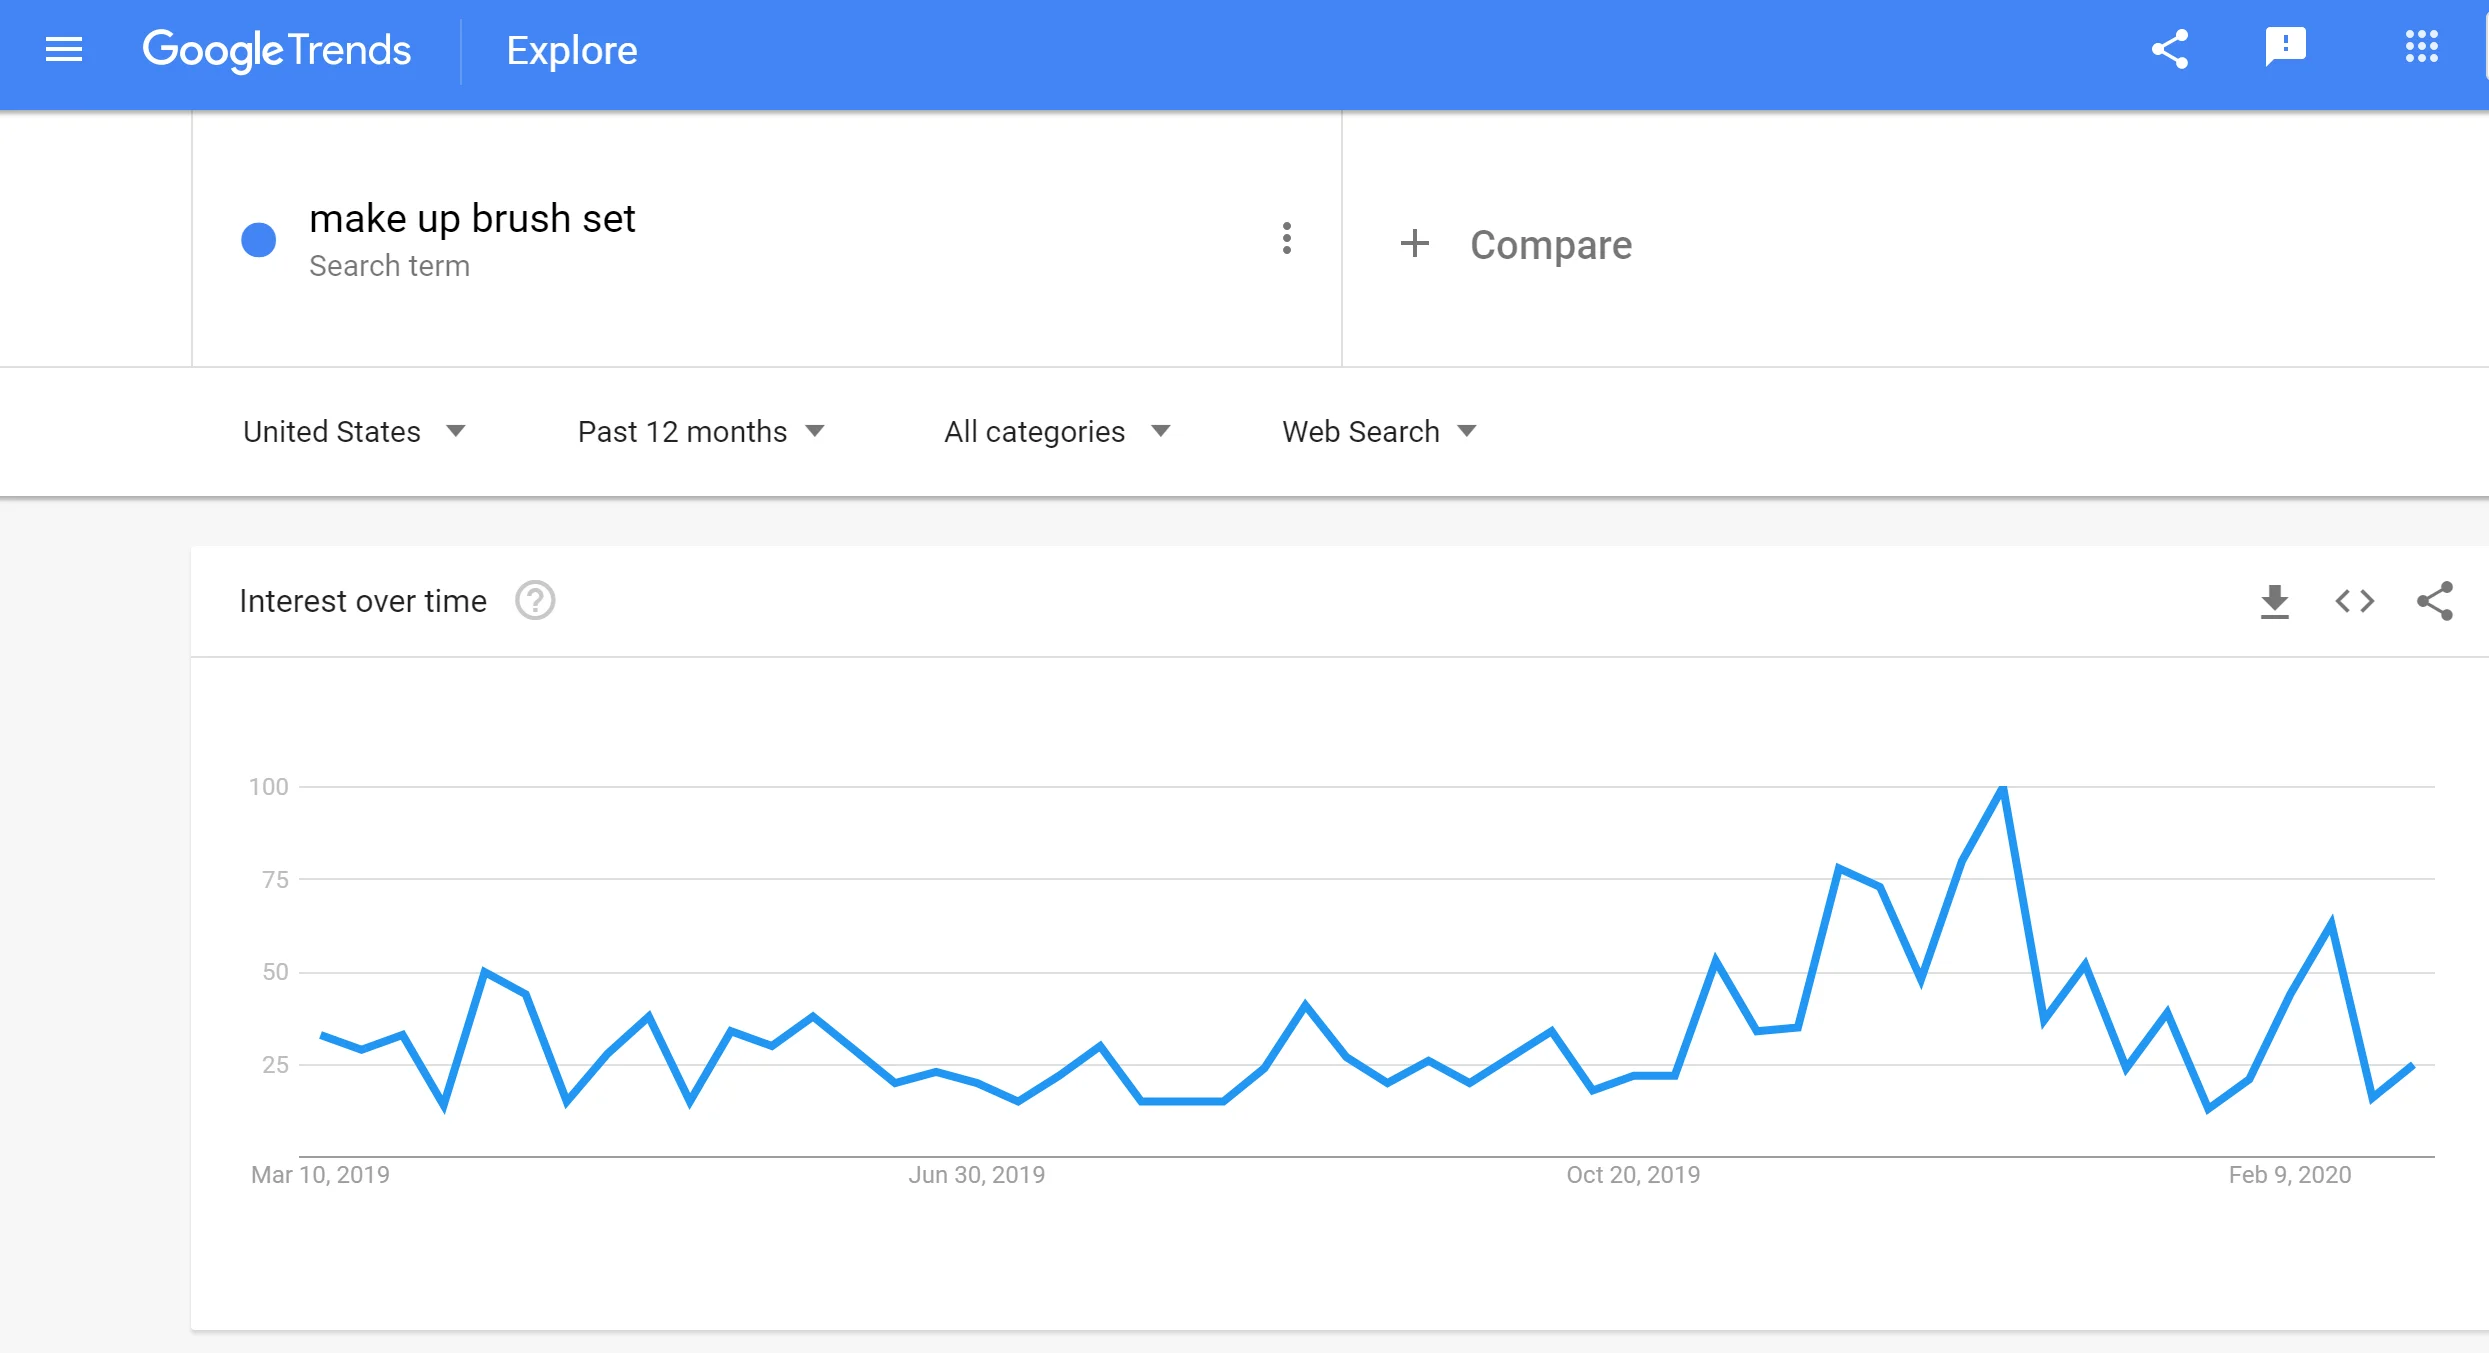Viewport: 2489px width, 1353px height.
Task: Open the United States region dropdown
Action: (x=354, y=431)
